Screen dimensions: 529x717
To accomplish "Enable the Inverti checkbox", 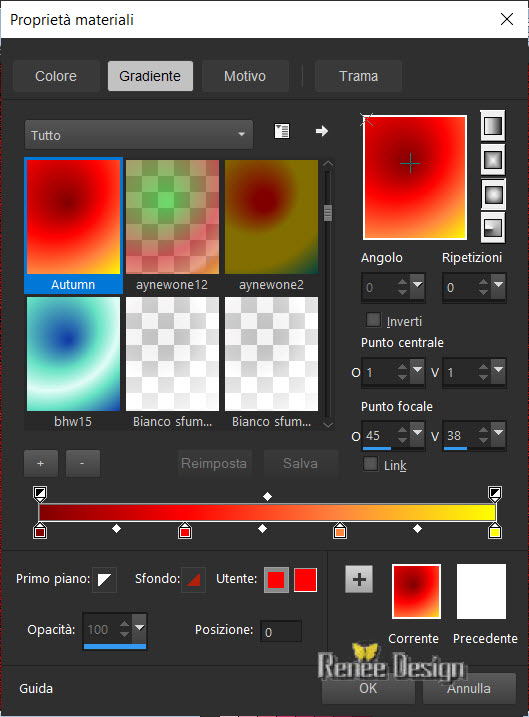I will click(373, 320).
